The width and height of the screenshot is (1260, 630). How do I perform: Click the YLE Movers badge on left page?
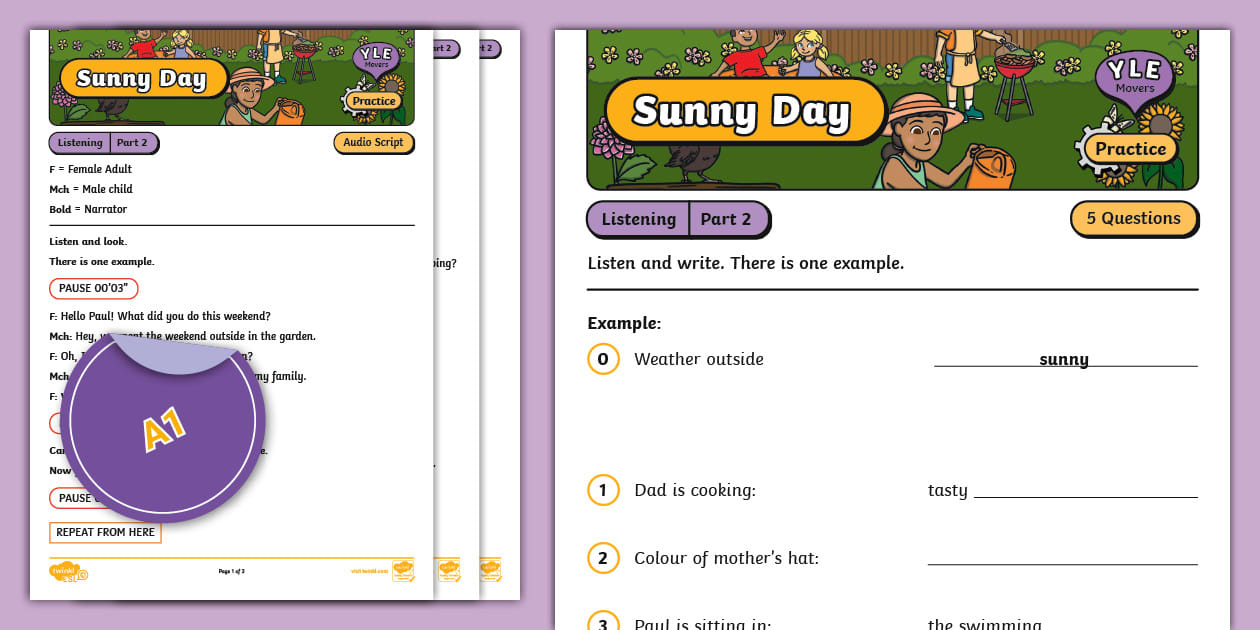tap(377, 58)
